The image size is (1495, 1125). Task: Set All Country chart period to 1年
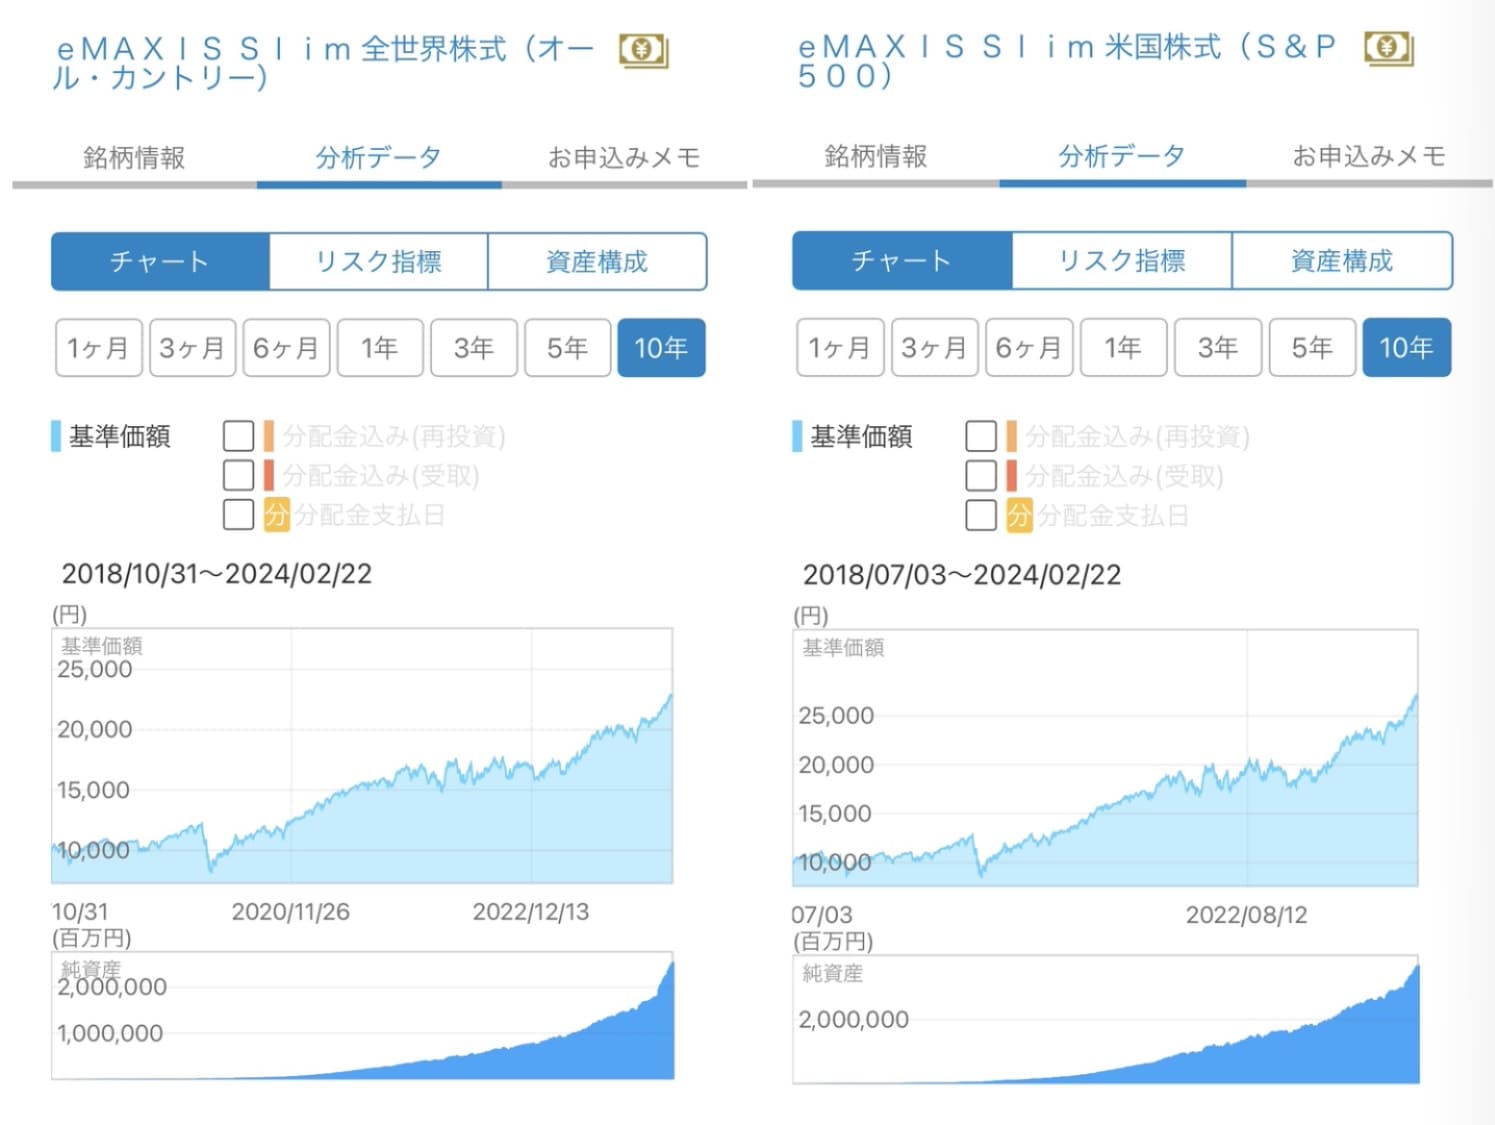point(380,348)
